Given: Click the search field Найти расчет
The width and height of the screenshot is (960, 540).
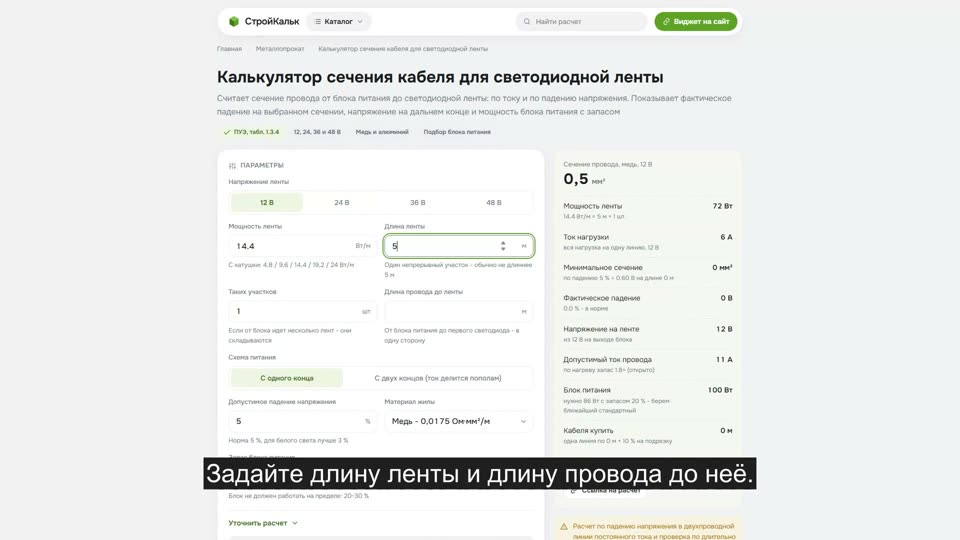Looking at the screenshot, I should coord(581,21).
